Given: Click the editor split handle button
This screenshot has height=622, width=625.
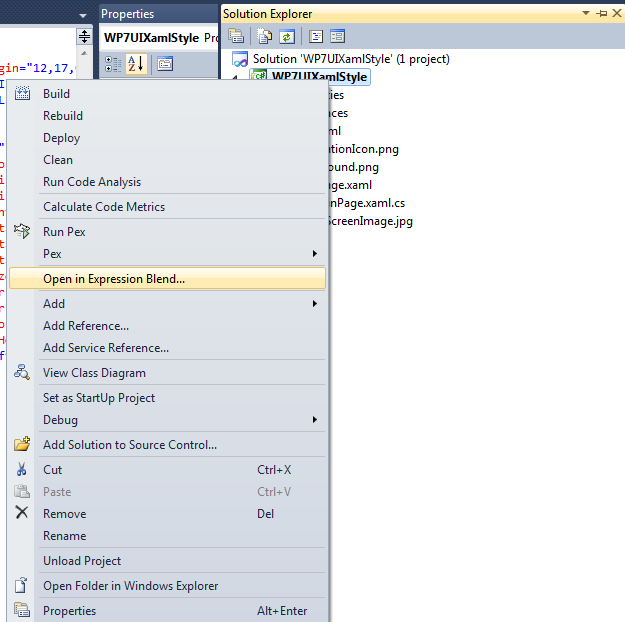Looking at the screenshot, I should pos(84,37).
